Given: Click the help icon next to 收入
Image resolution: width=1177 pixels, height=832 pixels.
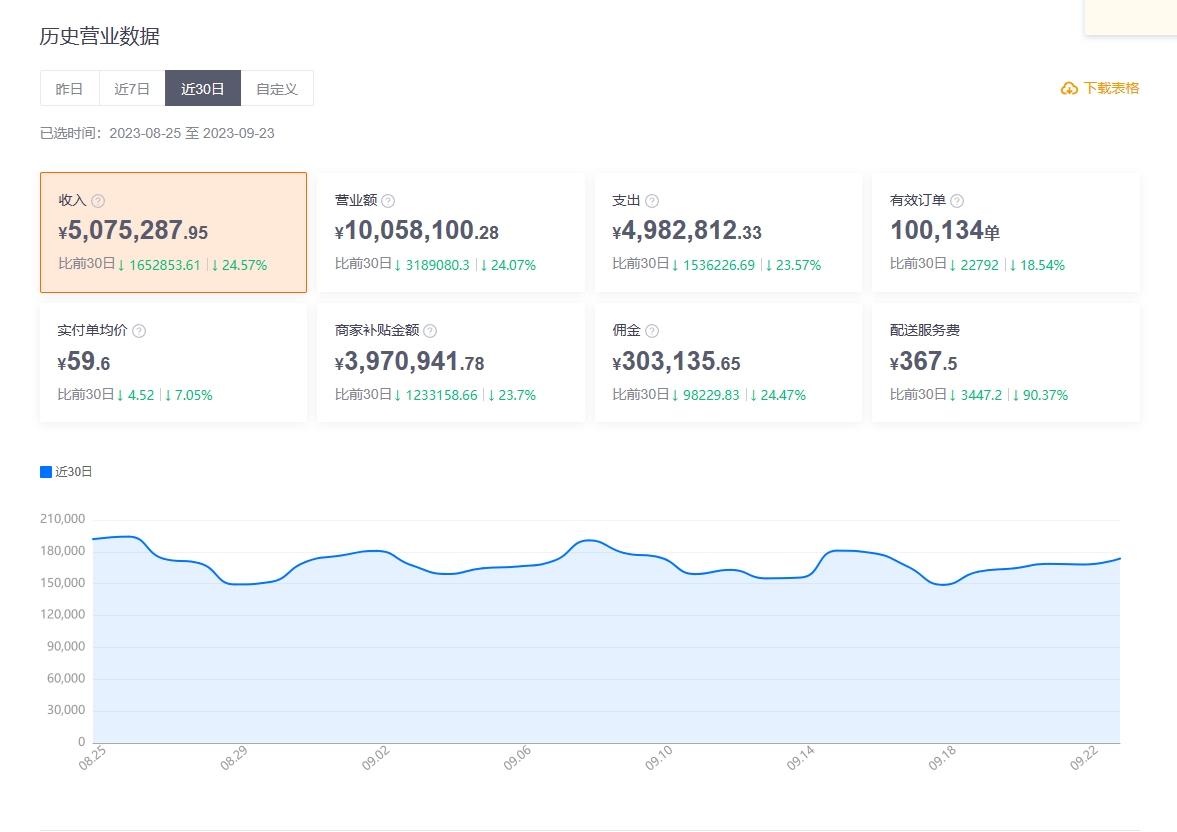Looking at the screenshot, I should [98, 201].
